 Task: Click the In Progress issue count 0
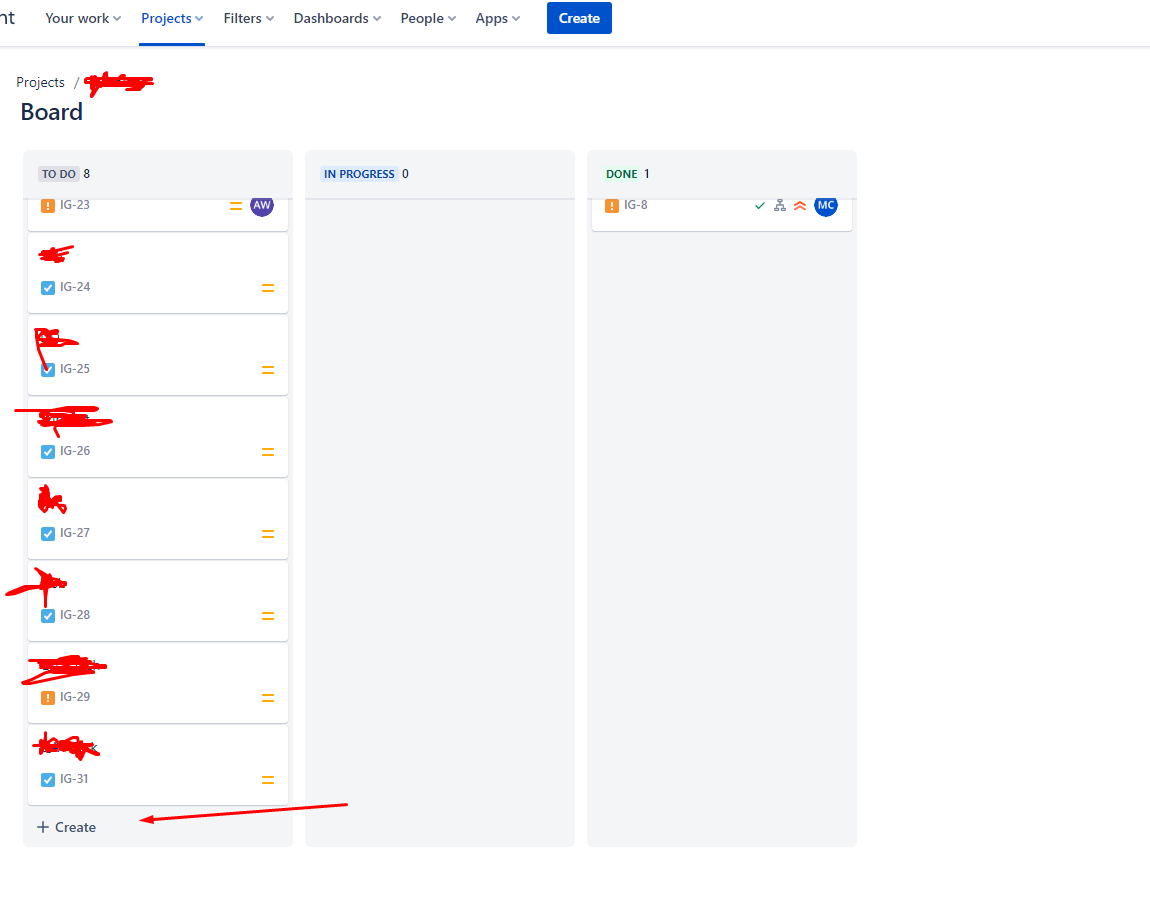pyautogui.click(x=405, y=174)
